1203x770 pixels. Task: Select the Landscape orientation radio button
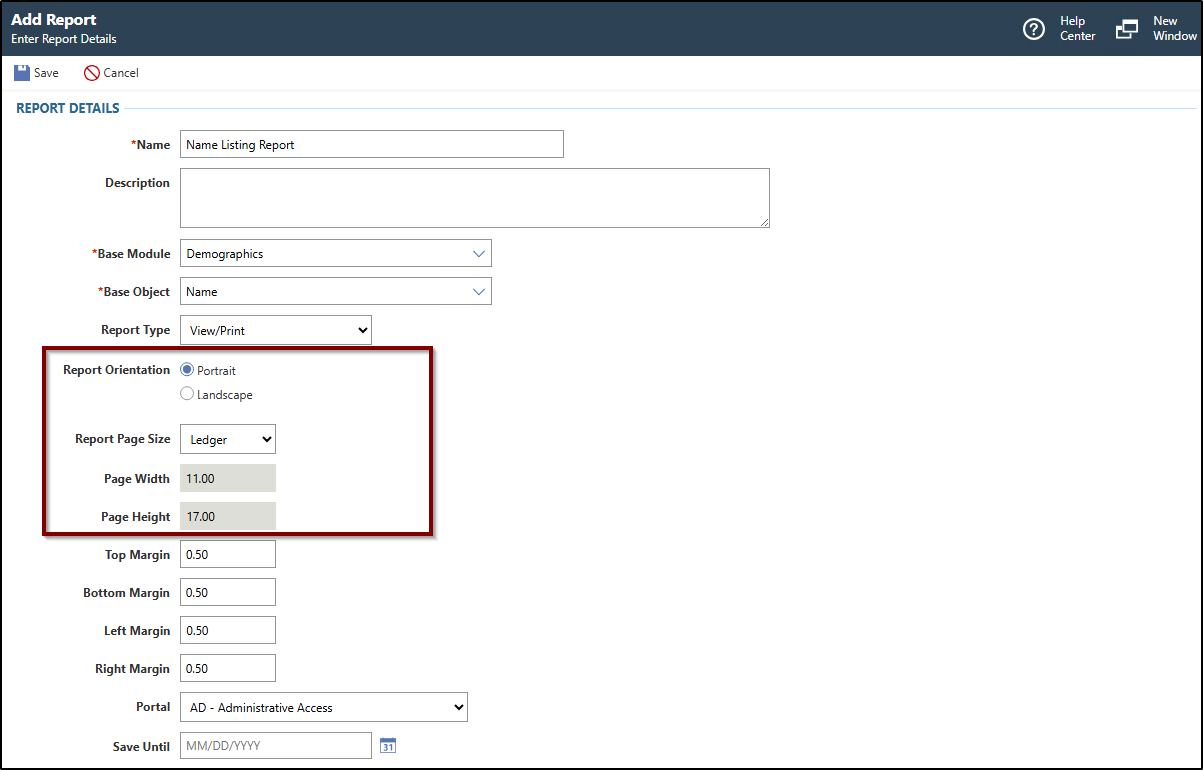[x=187, y=394]
